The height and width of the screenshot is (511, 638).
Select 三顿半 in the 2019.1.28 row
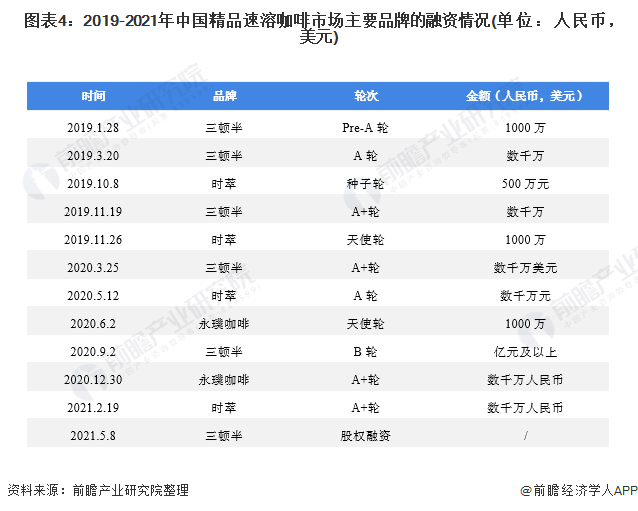click(x=224, y=128)
